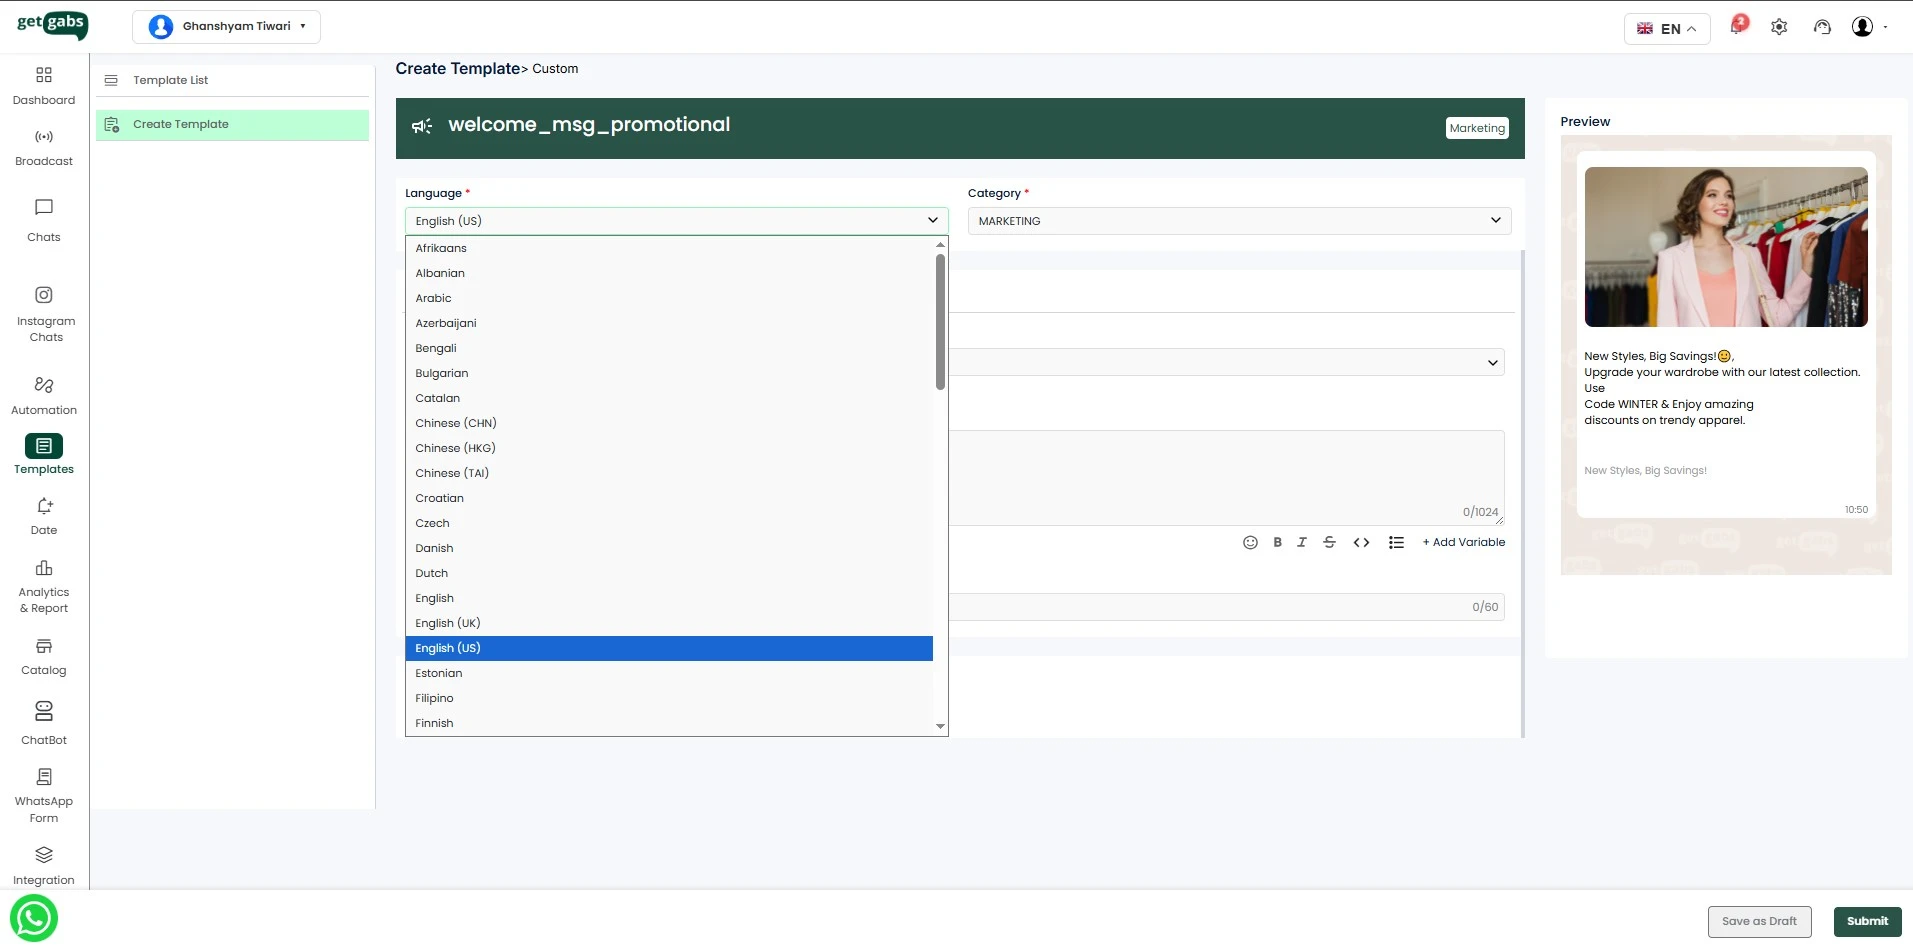Open the emoji picker in text toolbar
Screen dimensions: 1913x950
point(1250,542)
